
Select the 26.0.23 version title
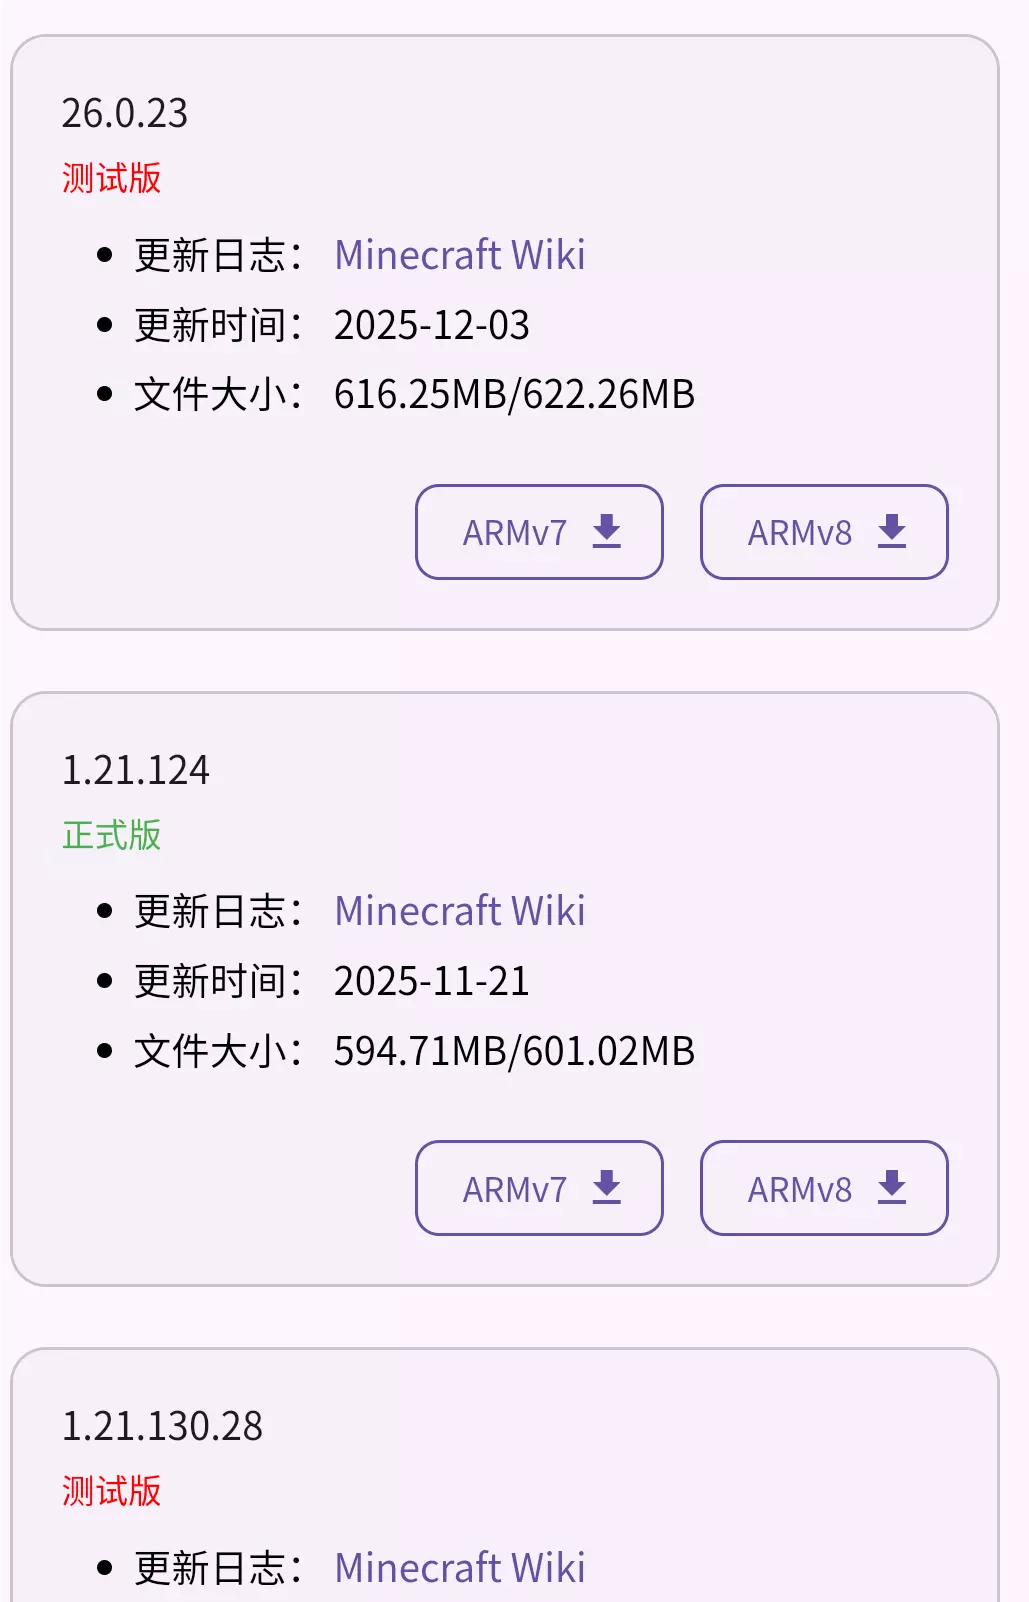click(125, 113)
